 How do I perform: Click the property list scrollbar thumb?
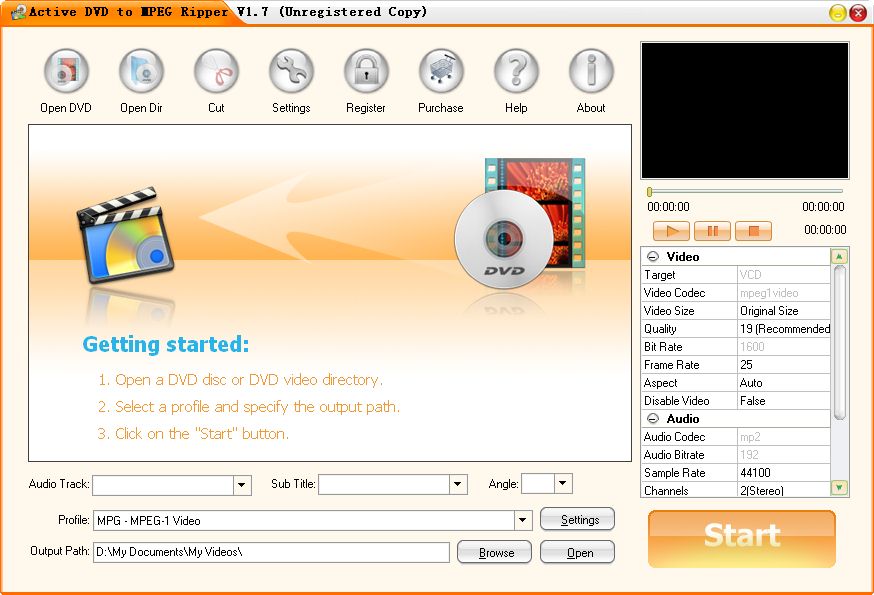pos(839,342)
